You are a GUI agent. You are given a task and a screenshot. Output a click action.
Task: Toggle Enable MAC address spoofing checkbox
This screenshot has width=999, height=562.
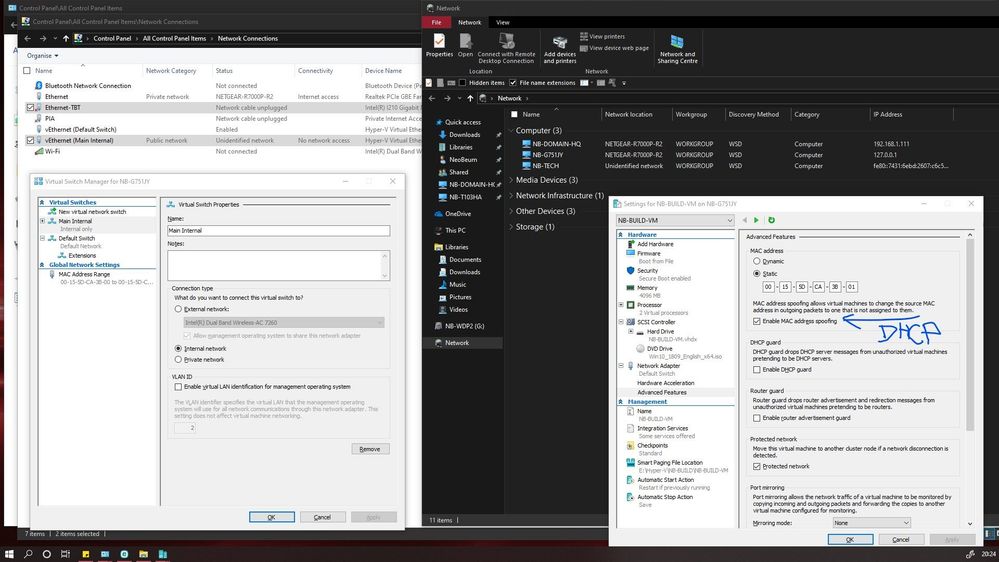[757, 321]
